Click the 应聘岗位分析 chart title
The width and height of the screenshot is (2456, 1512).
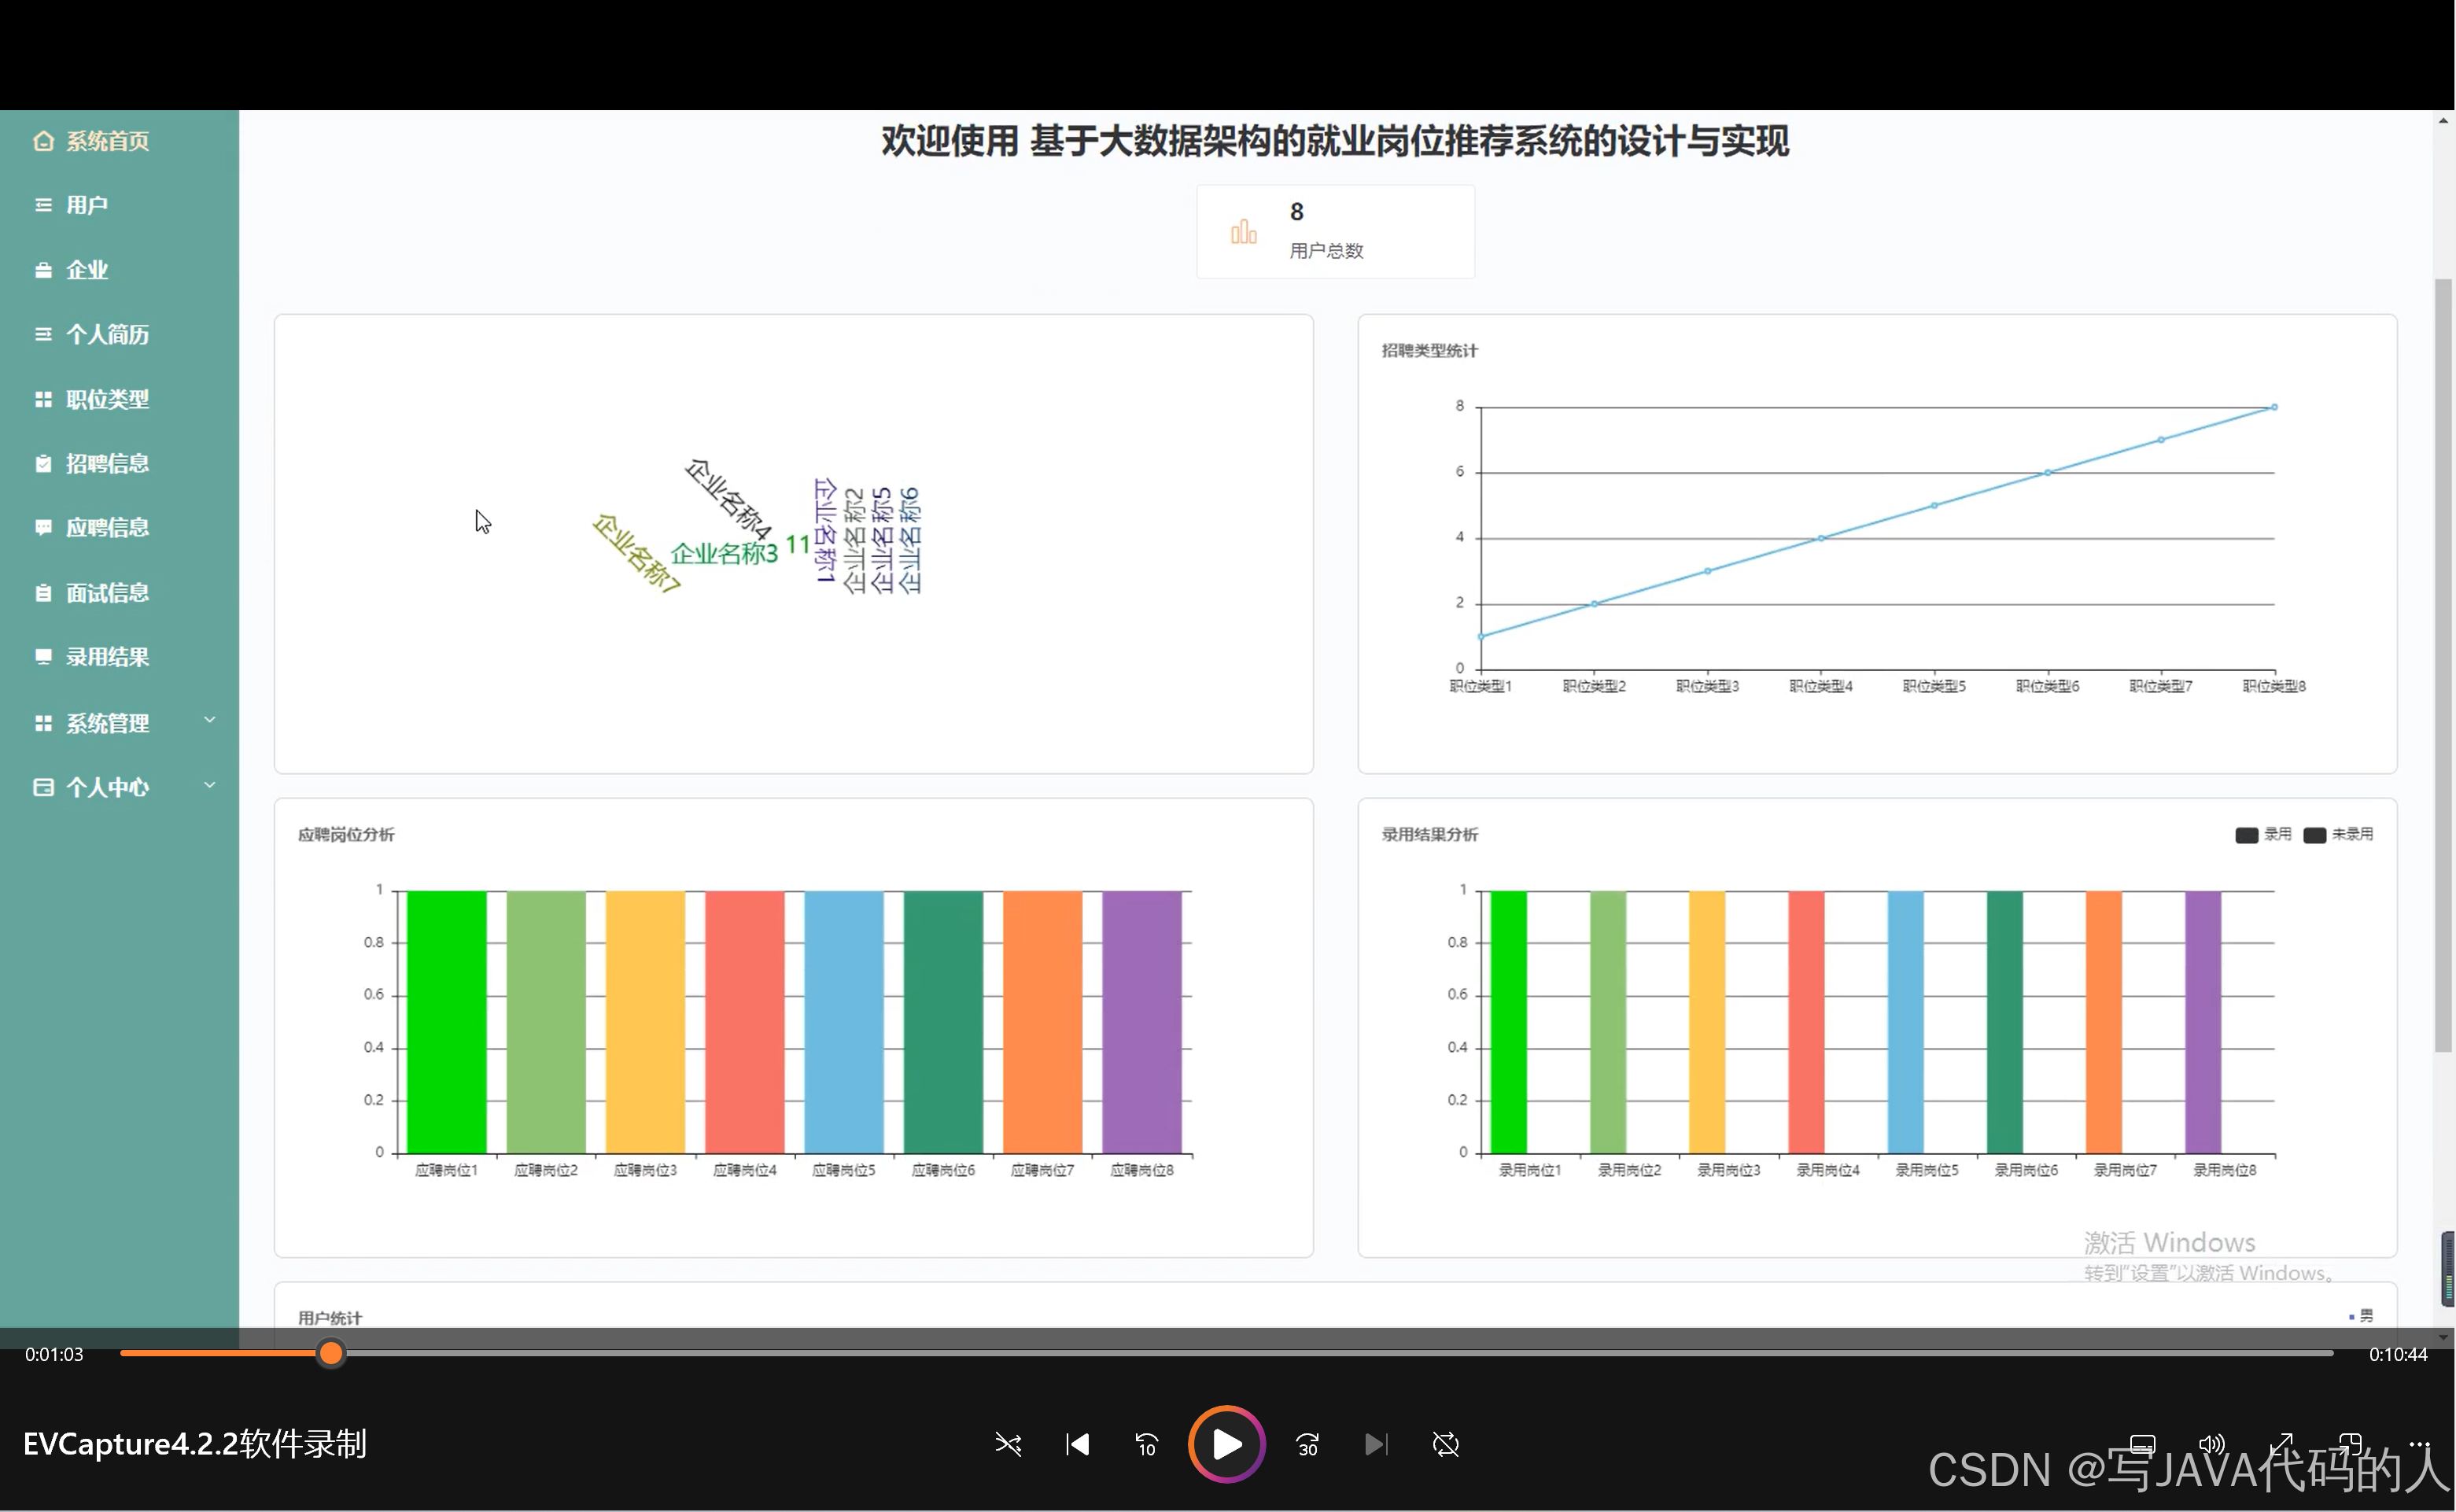tap(346, 834)
